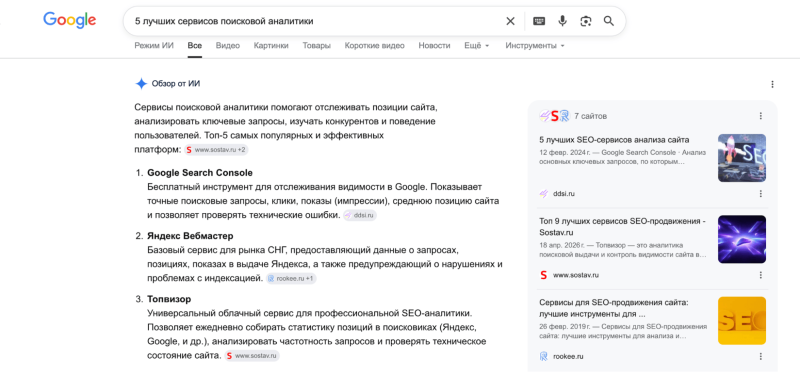Switch to Видео tab
The height and width of the screenshot is (372, 800).
228,45
